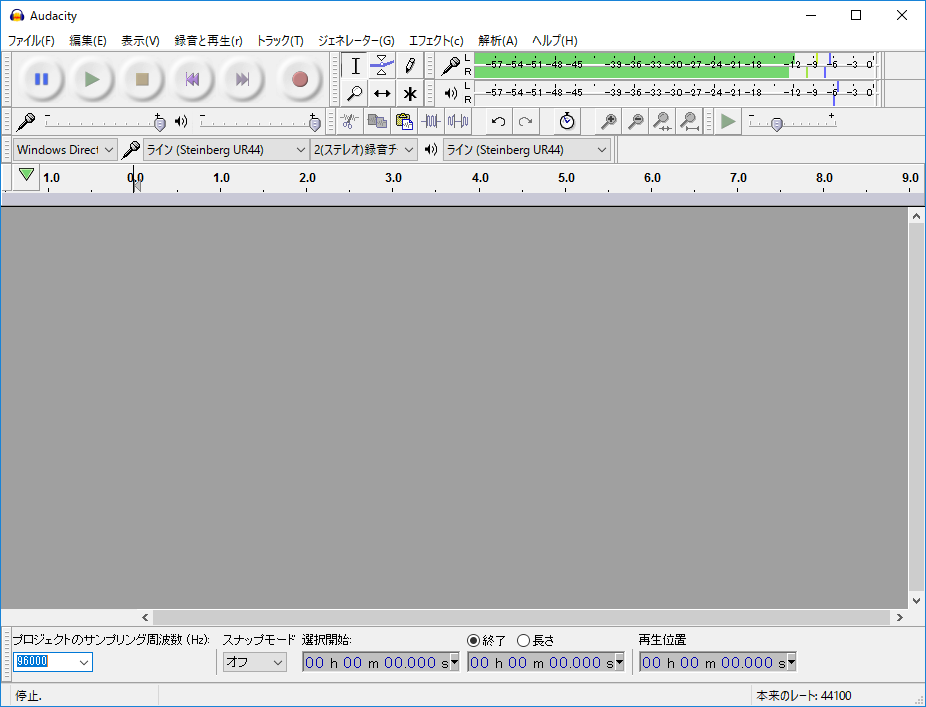Click the Paste clipboard icon

point(404,122)
